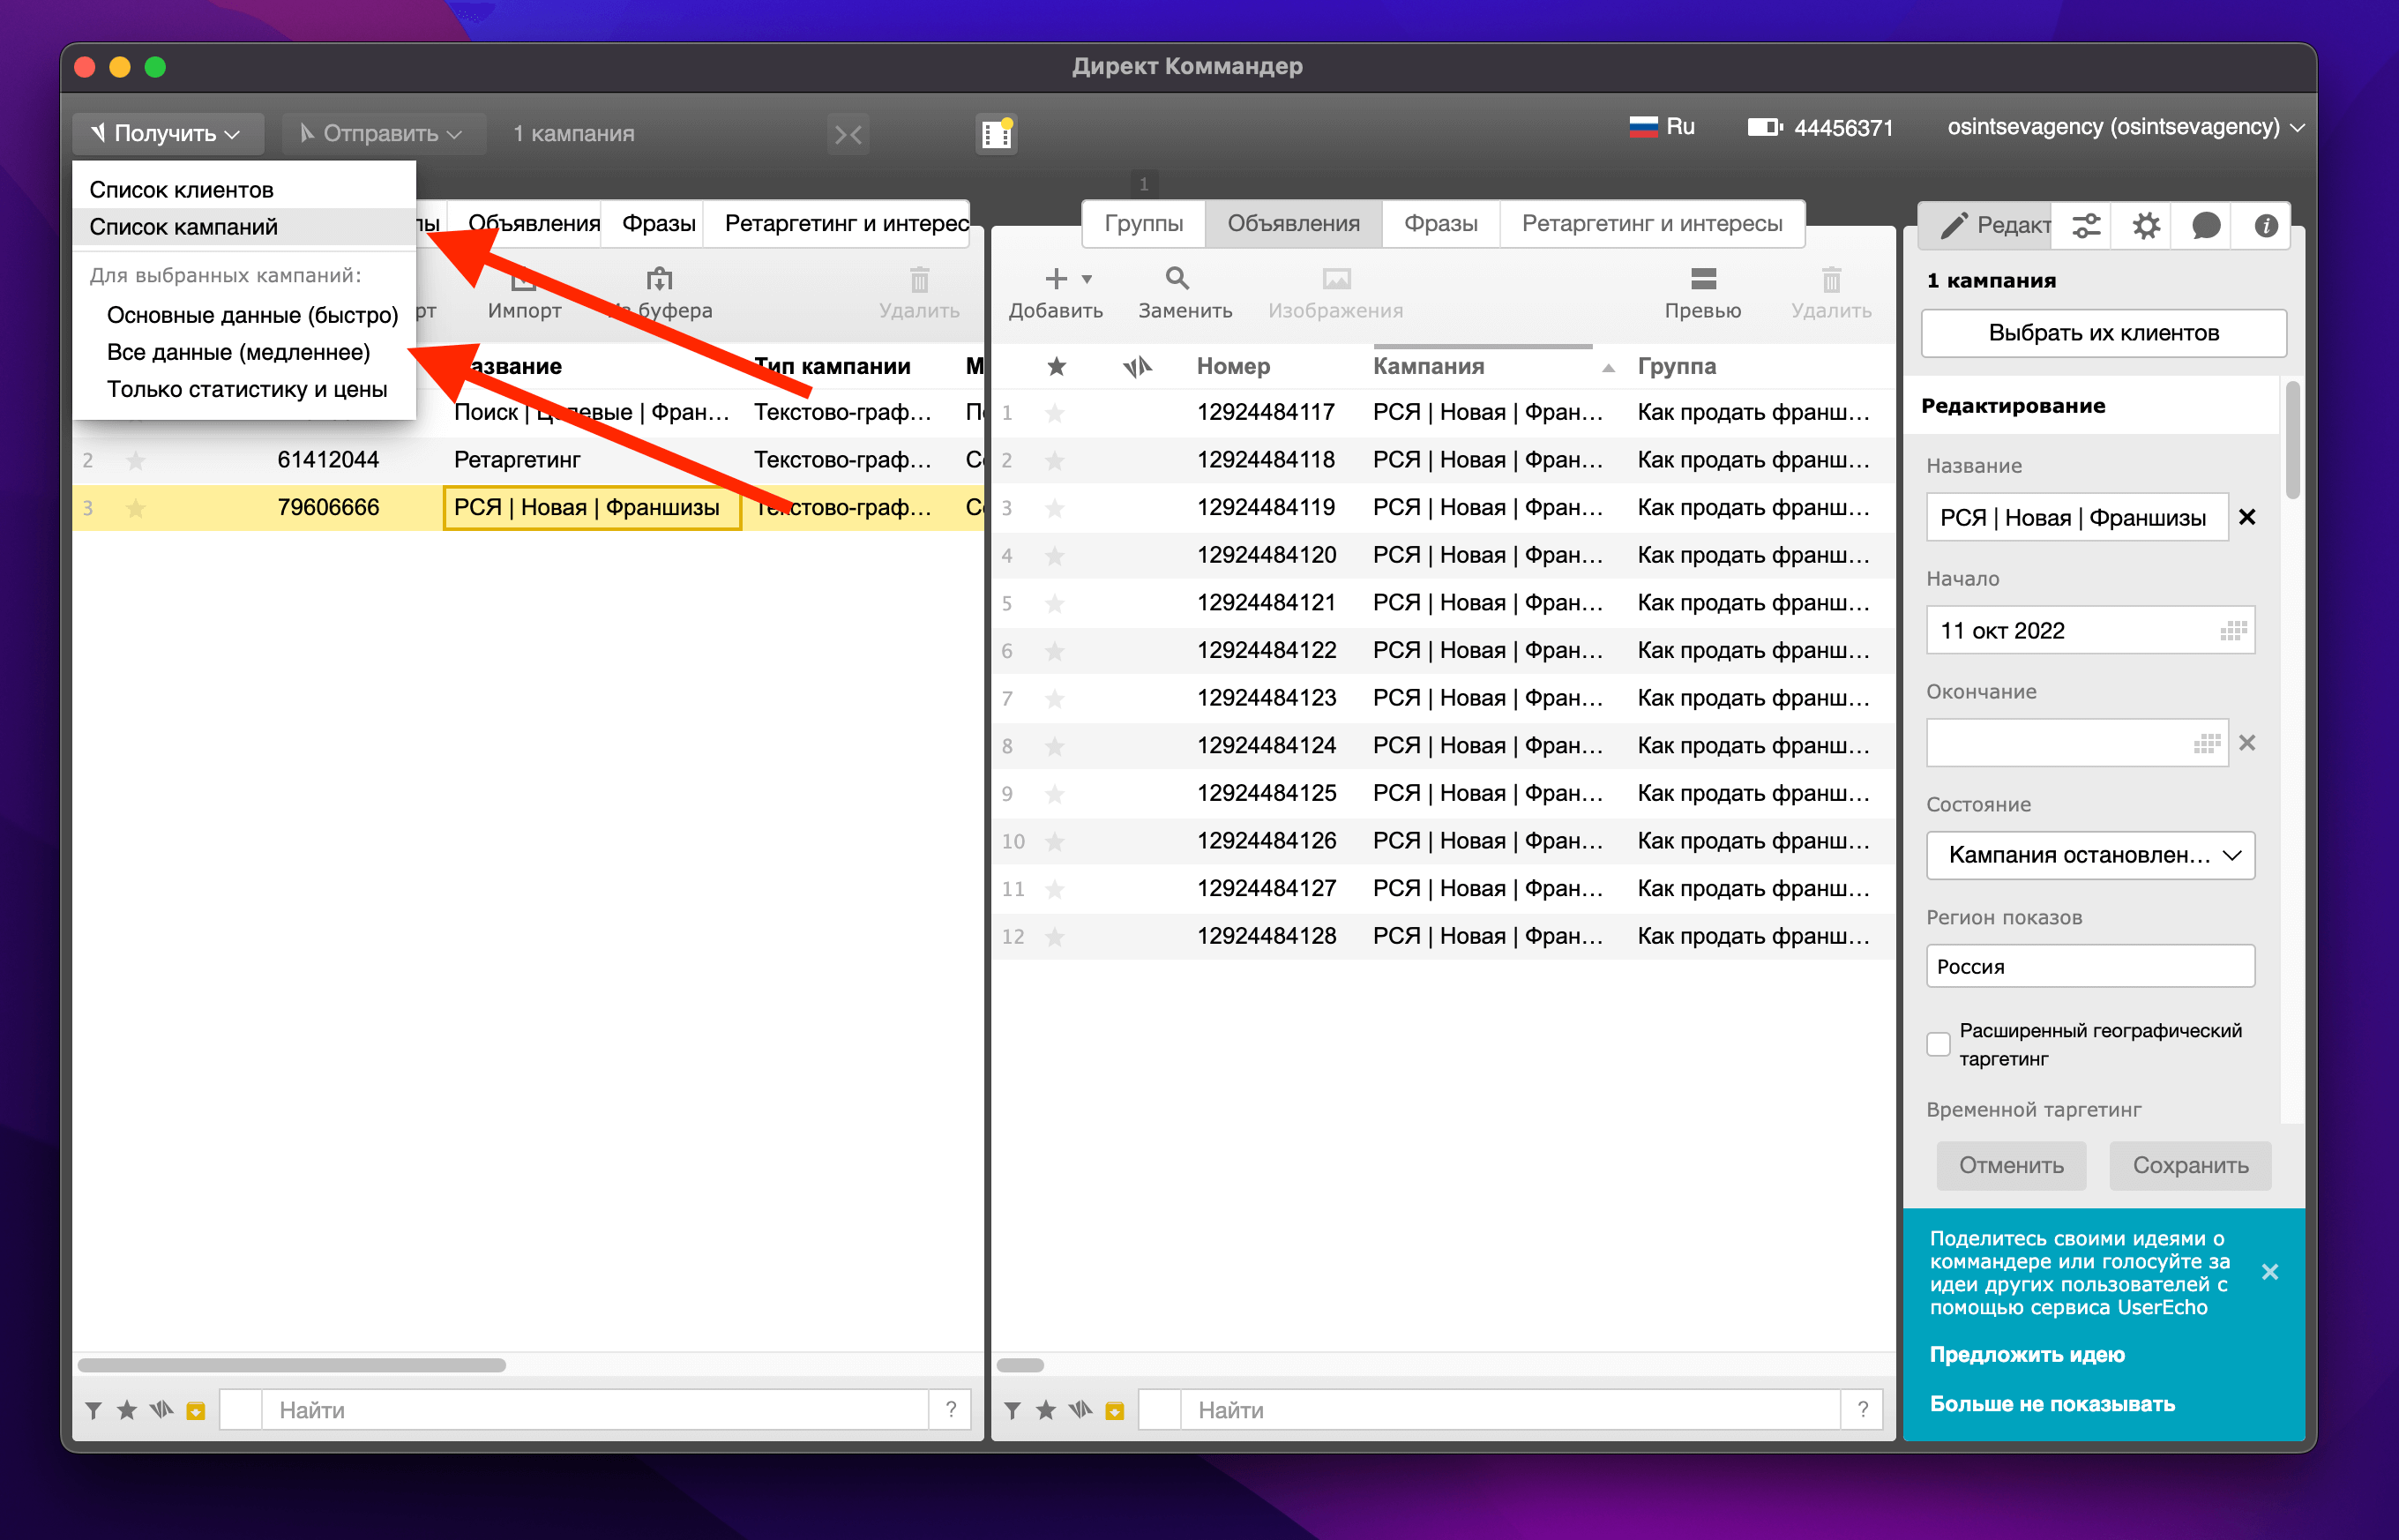The image size is (2399, 1540).
Task: Click horizontal scrollbar in campaigns panel
Action: pos(291,1365)
